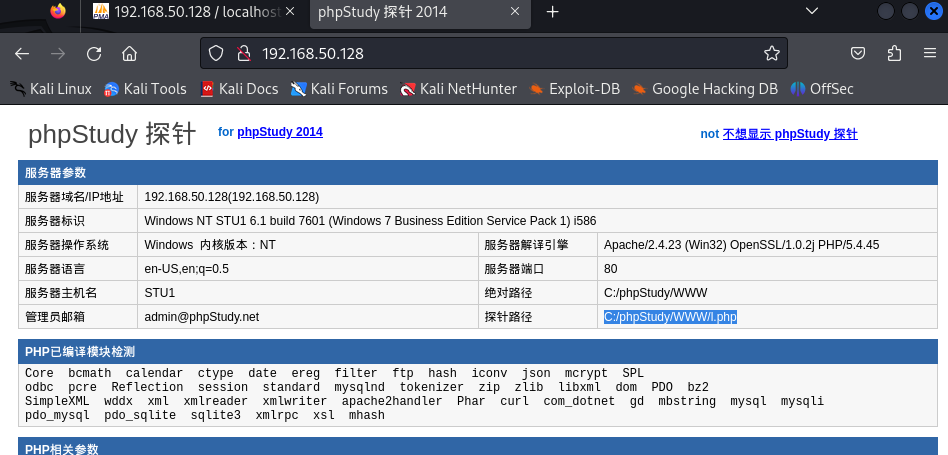Open the Kali Tools bookmark
The image size is (948, 455).
point(145,89)
